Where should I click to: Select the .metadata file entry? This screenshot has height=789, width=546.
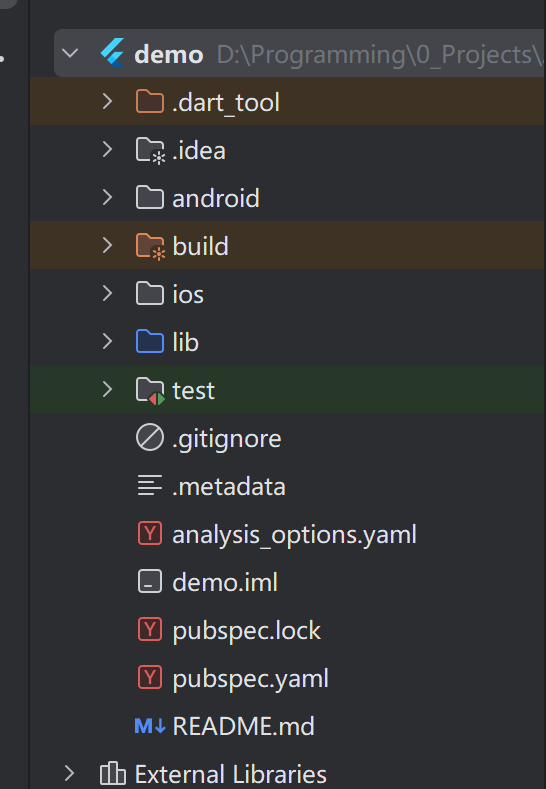click(229, 487)
